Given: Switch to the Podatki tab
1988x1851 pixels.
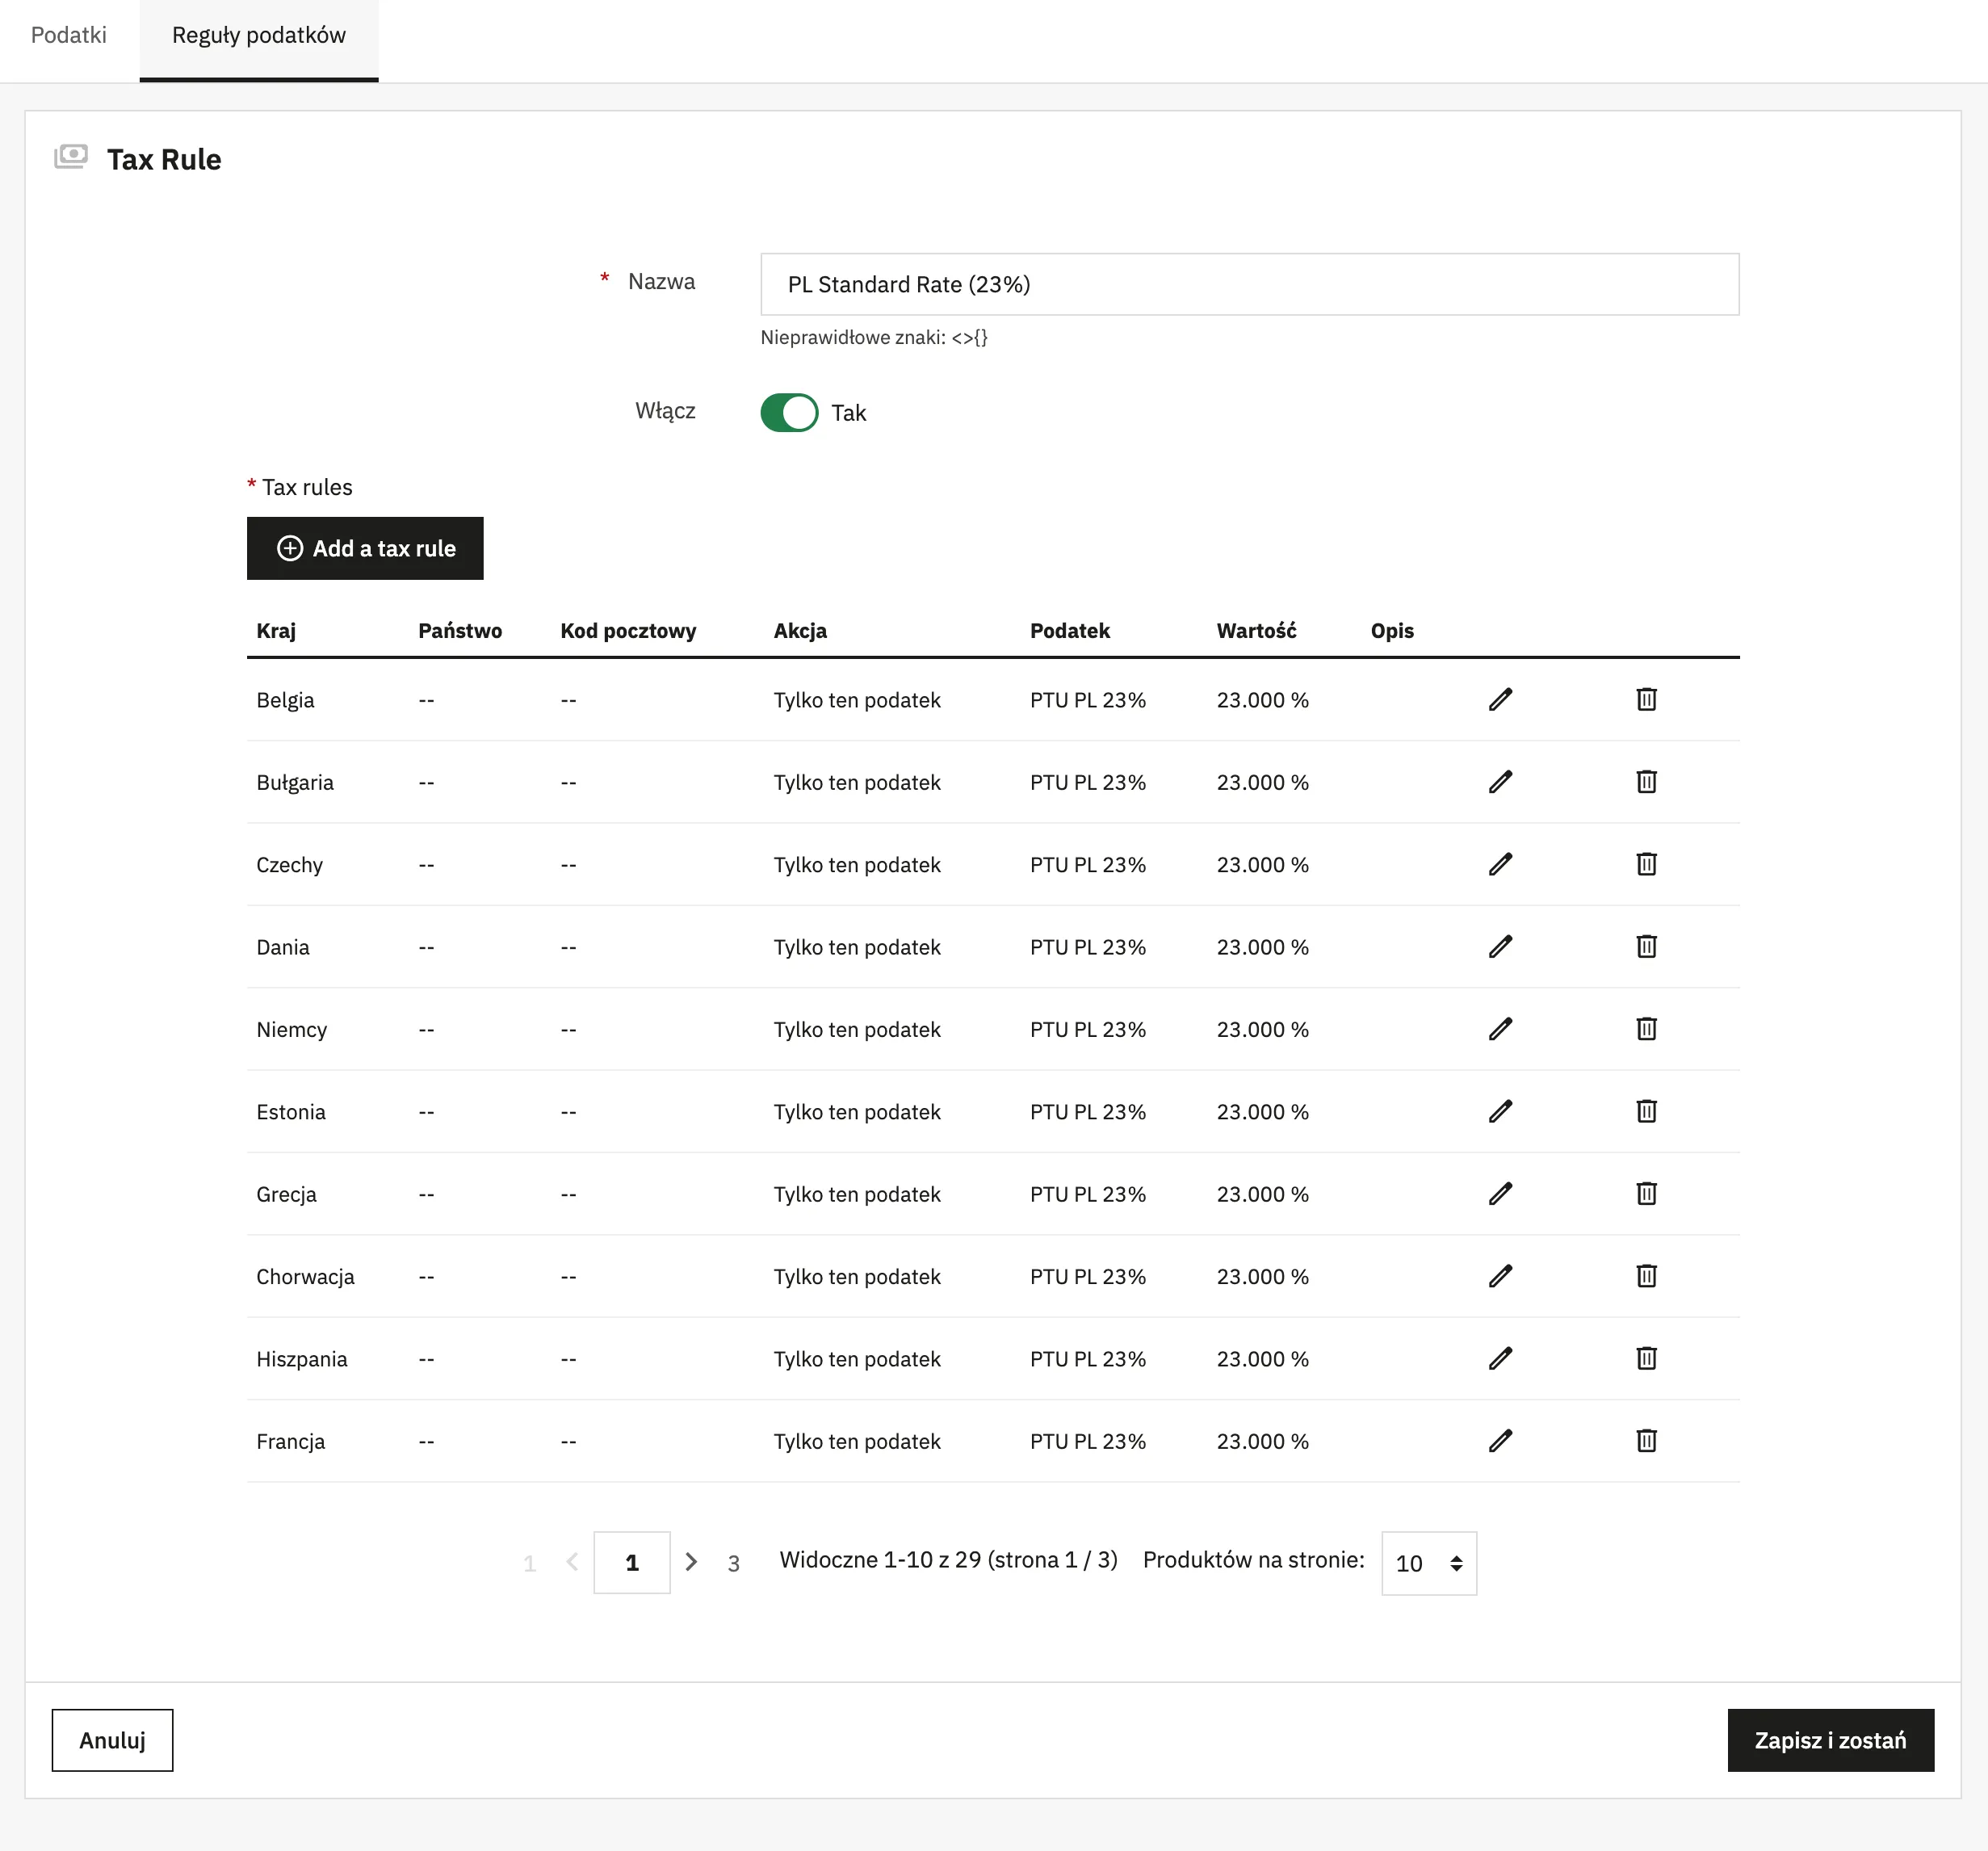Looking at the screenshot, I should [x=69, y=35].
